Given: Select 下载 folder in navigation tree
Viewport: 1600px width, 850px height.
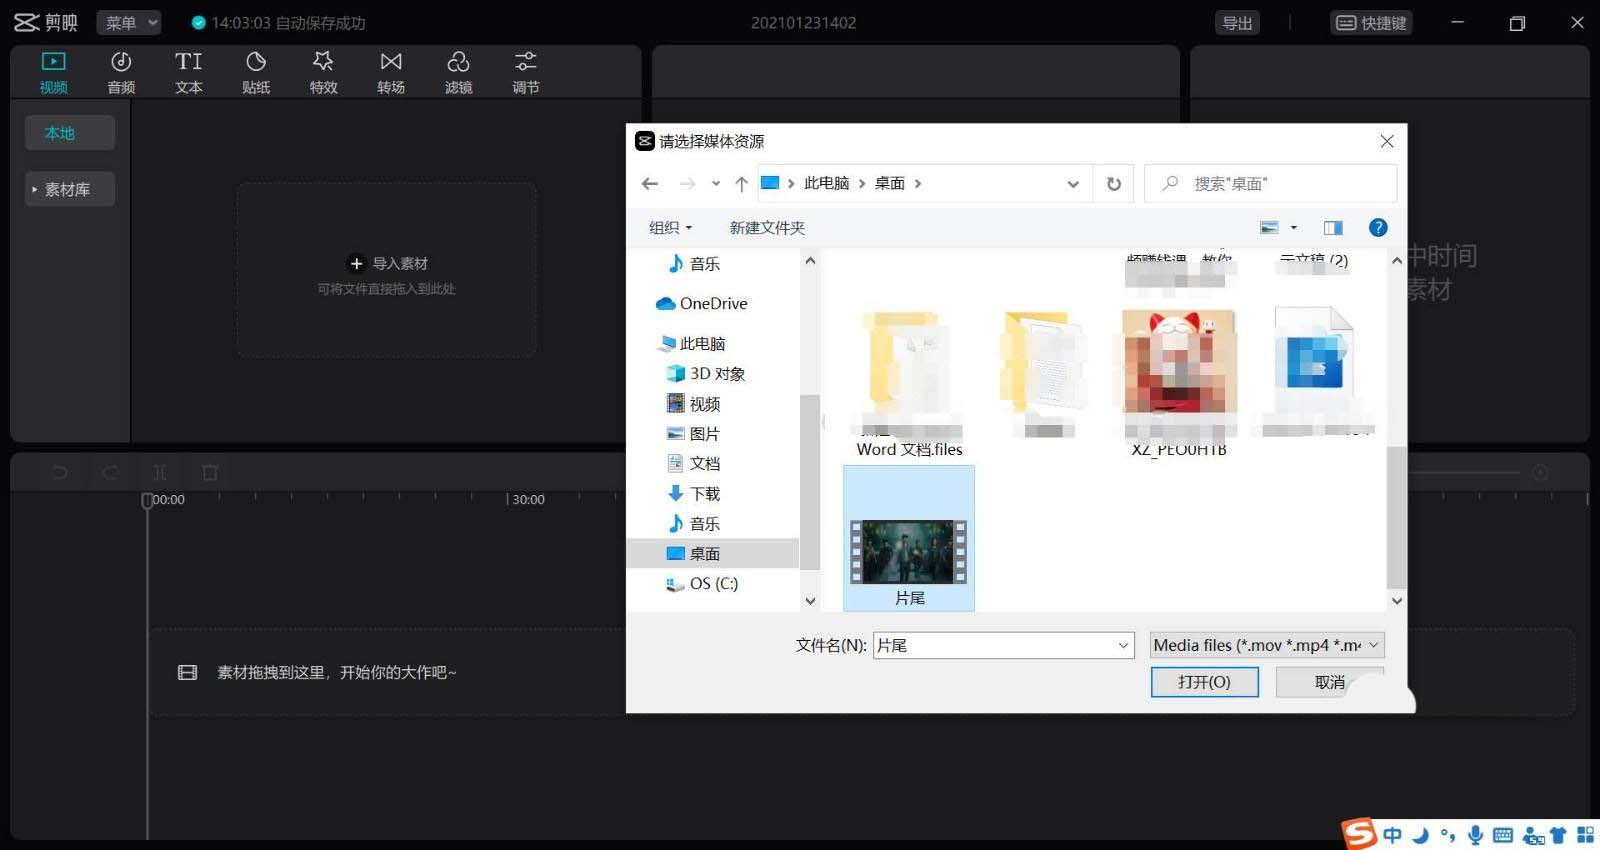Looking at the screenshot, I should tap(694, 494).
